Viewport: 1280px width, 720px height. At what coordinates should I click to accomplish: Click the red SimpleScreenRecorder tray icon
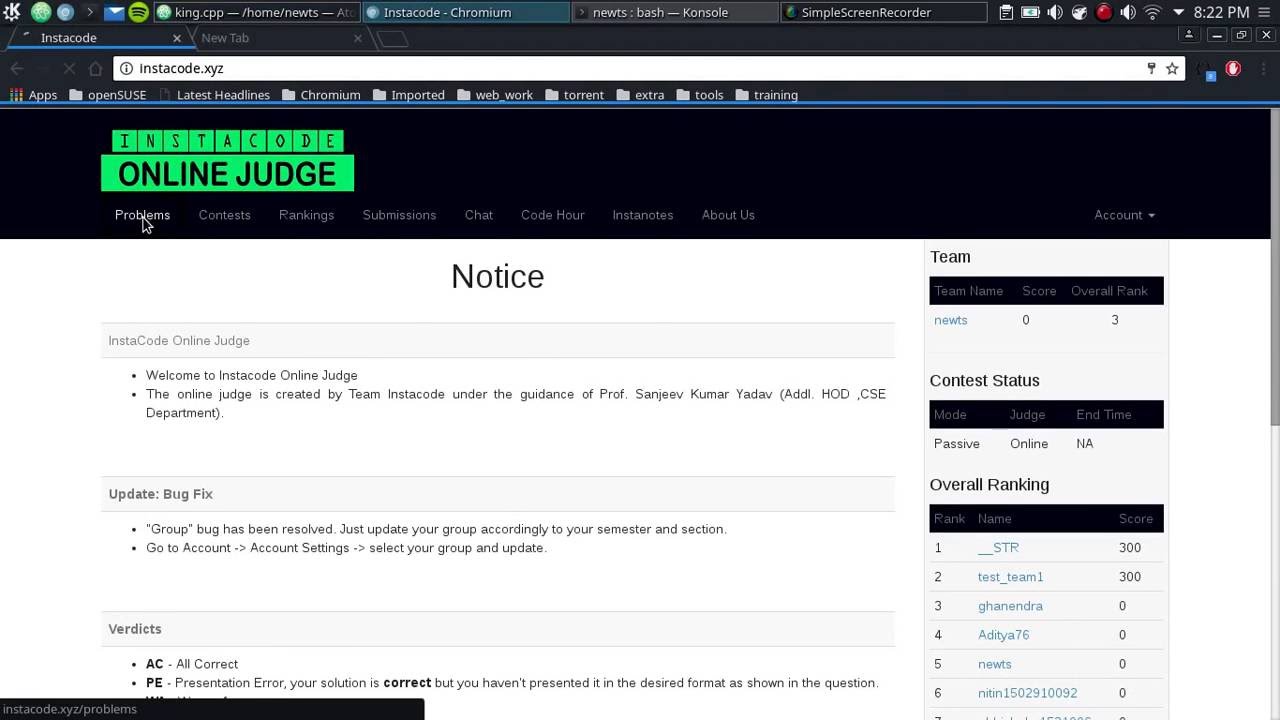(1104, 12)
